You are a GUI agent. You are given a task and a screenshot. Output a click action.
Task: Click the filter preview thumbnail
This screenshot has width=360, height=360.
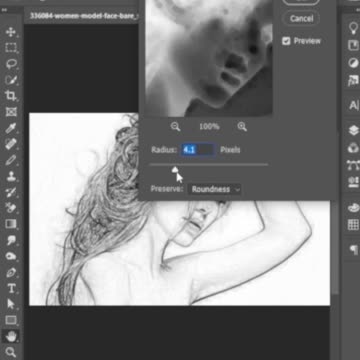pos(209,58)
